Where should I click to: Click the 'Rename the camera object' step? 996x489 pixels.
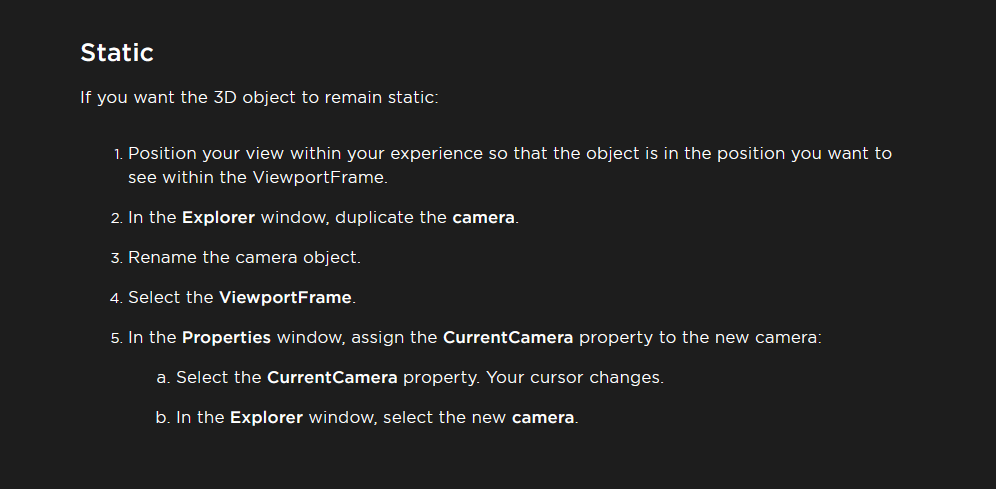coord(244,257)
